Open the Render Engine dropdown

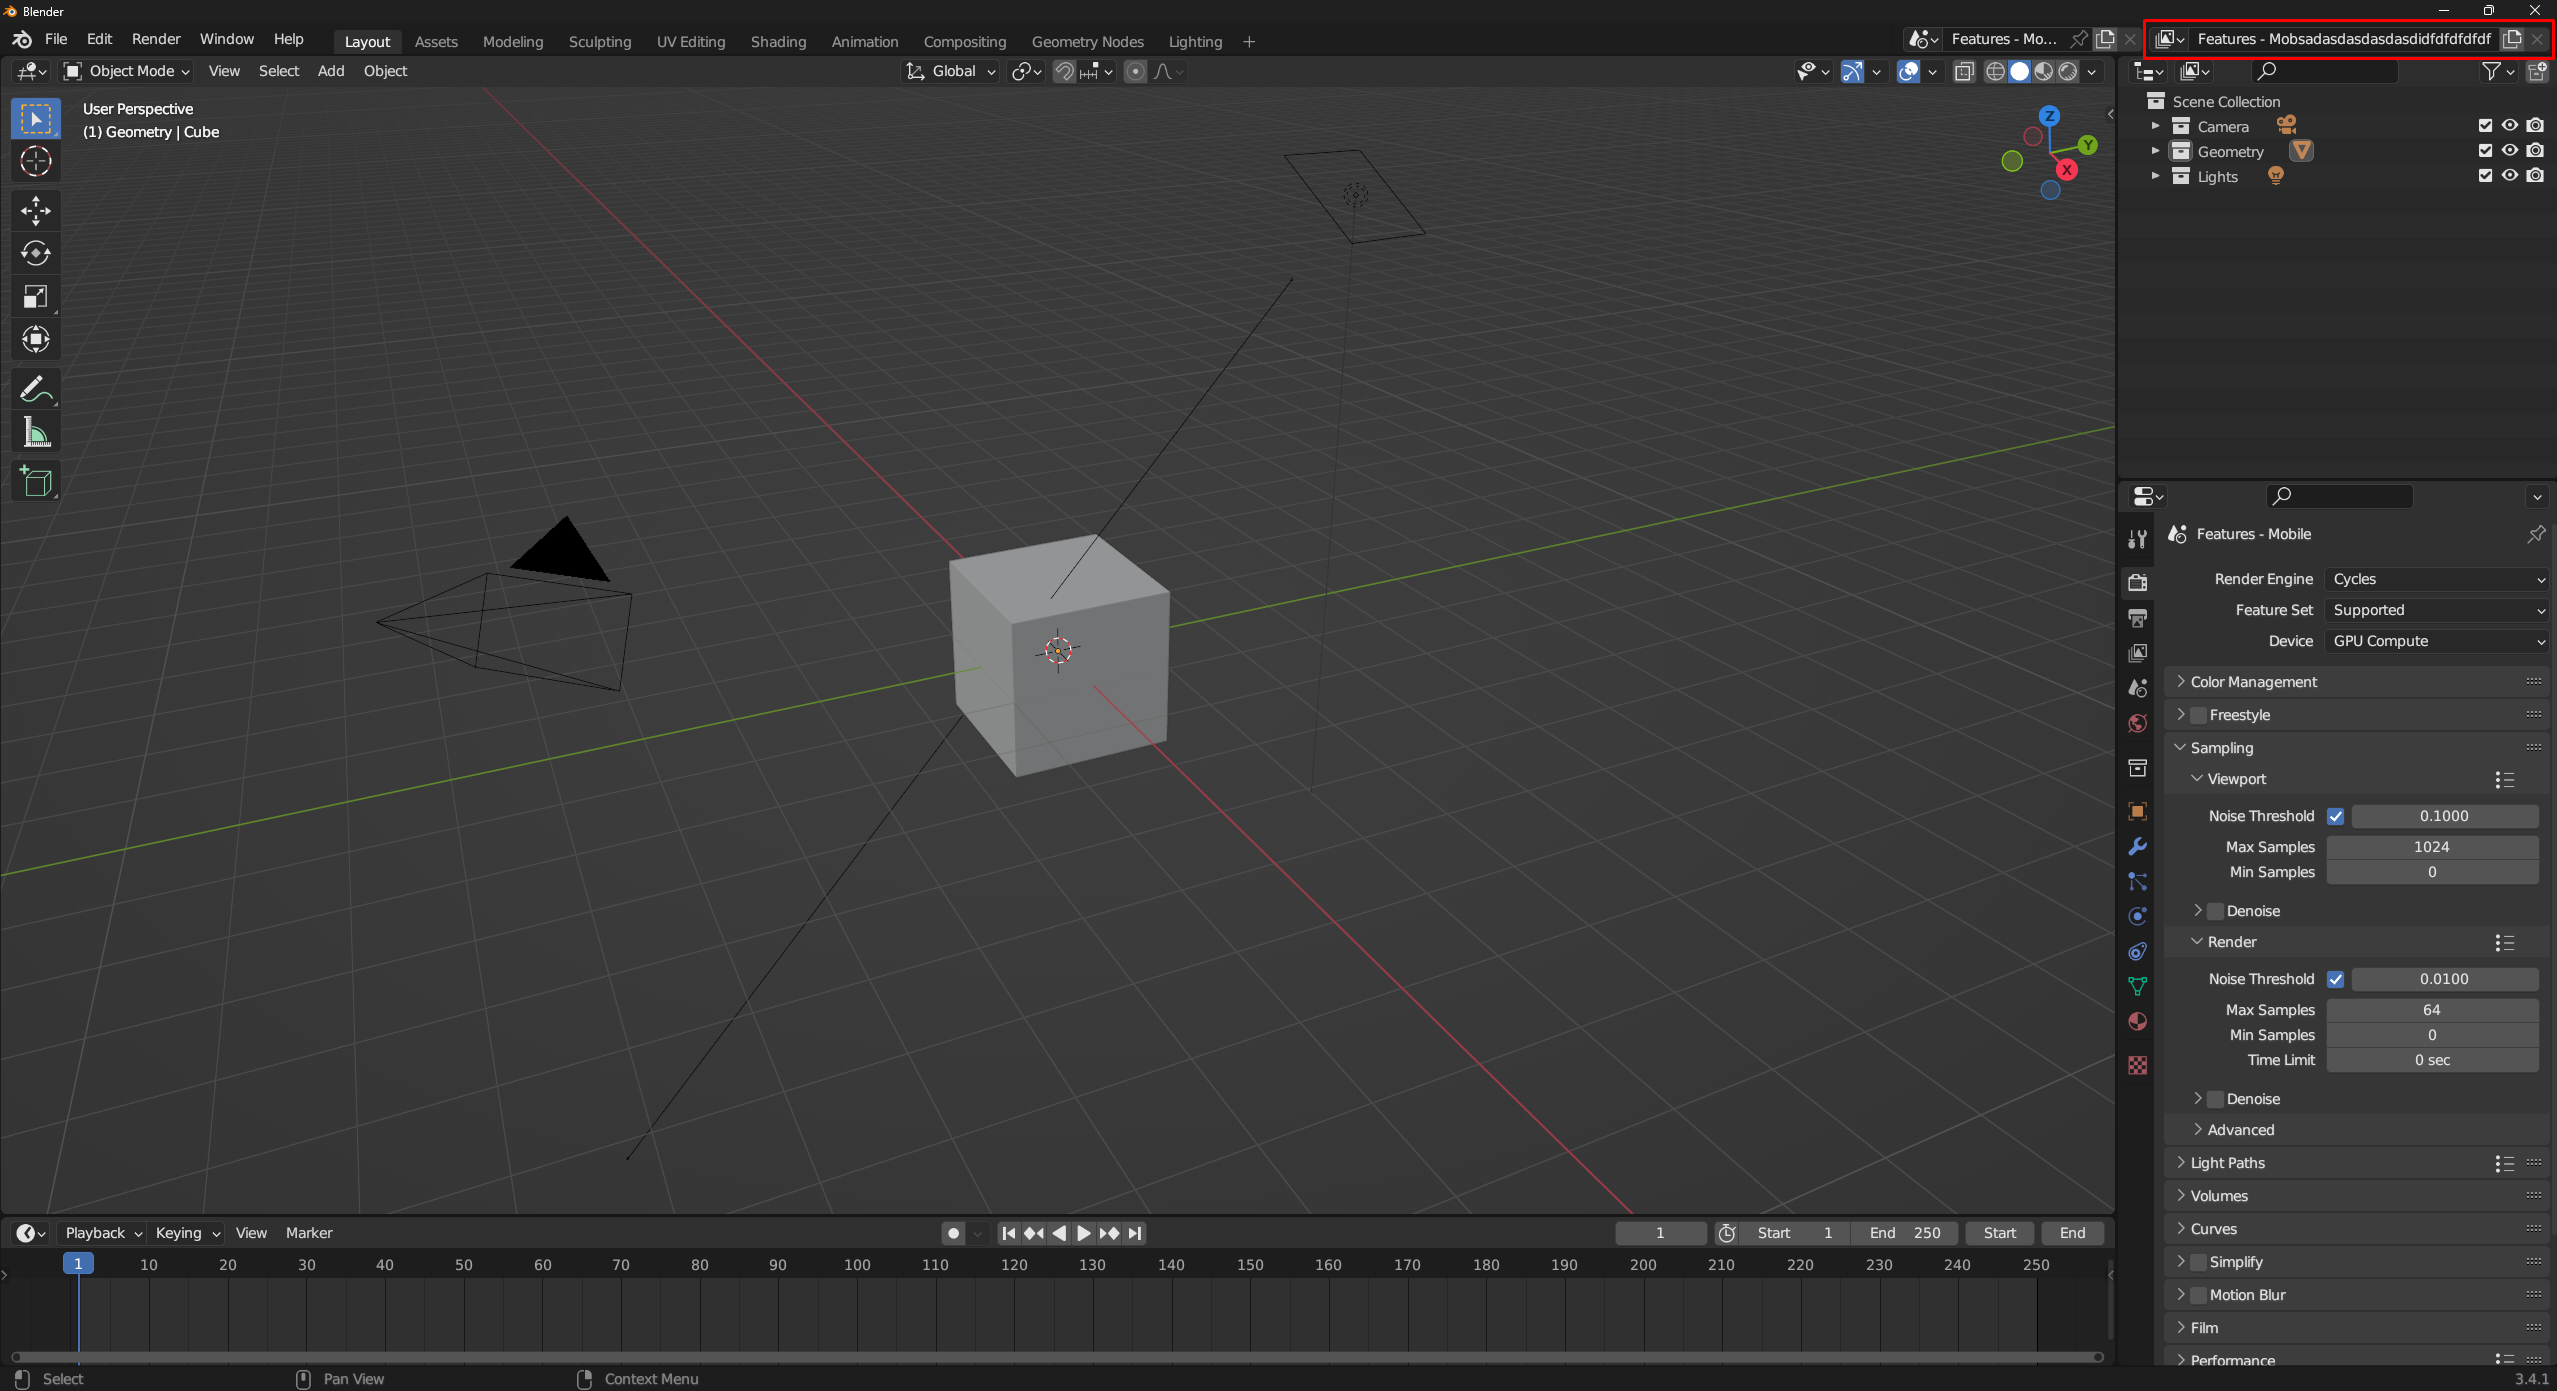[2436, 579]
